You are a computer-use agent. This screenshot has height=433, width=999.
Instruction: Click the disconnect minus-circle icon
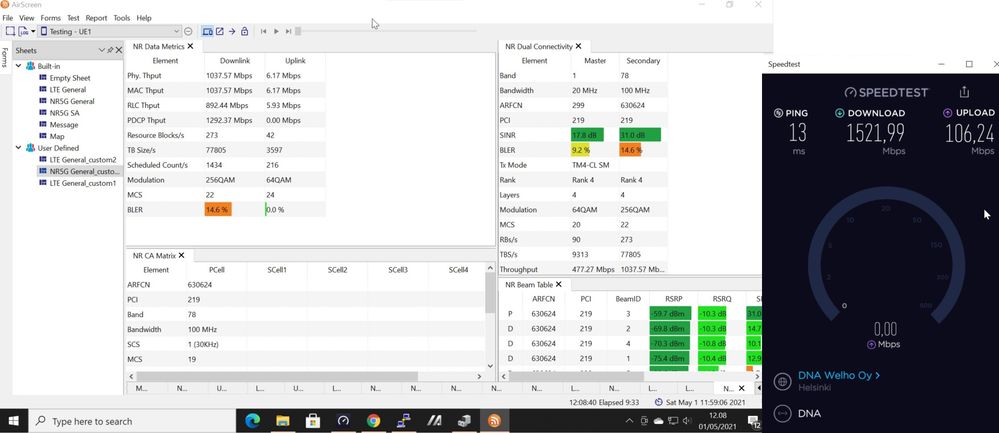point(188,31)
